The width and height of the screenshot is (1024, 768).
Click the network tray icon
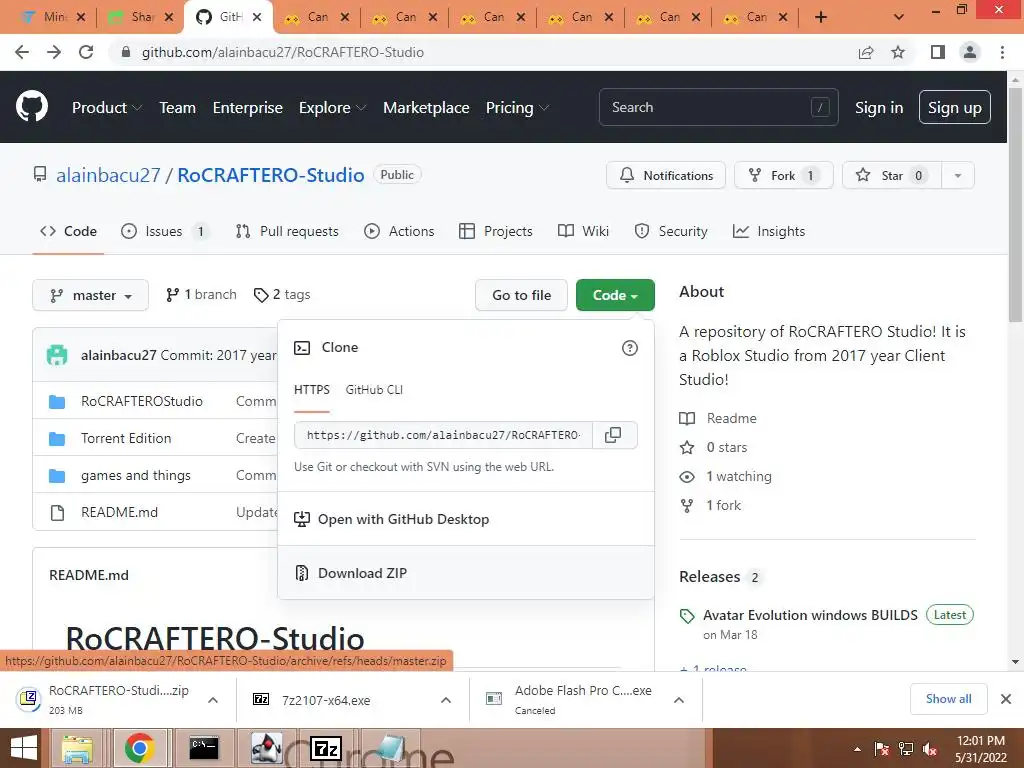(x=906, y=749)
